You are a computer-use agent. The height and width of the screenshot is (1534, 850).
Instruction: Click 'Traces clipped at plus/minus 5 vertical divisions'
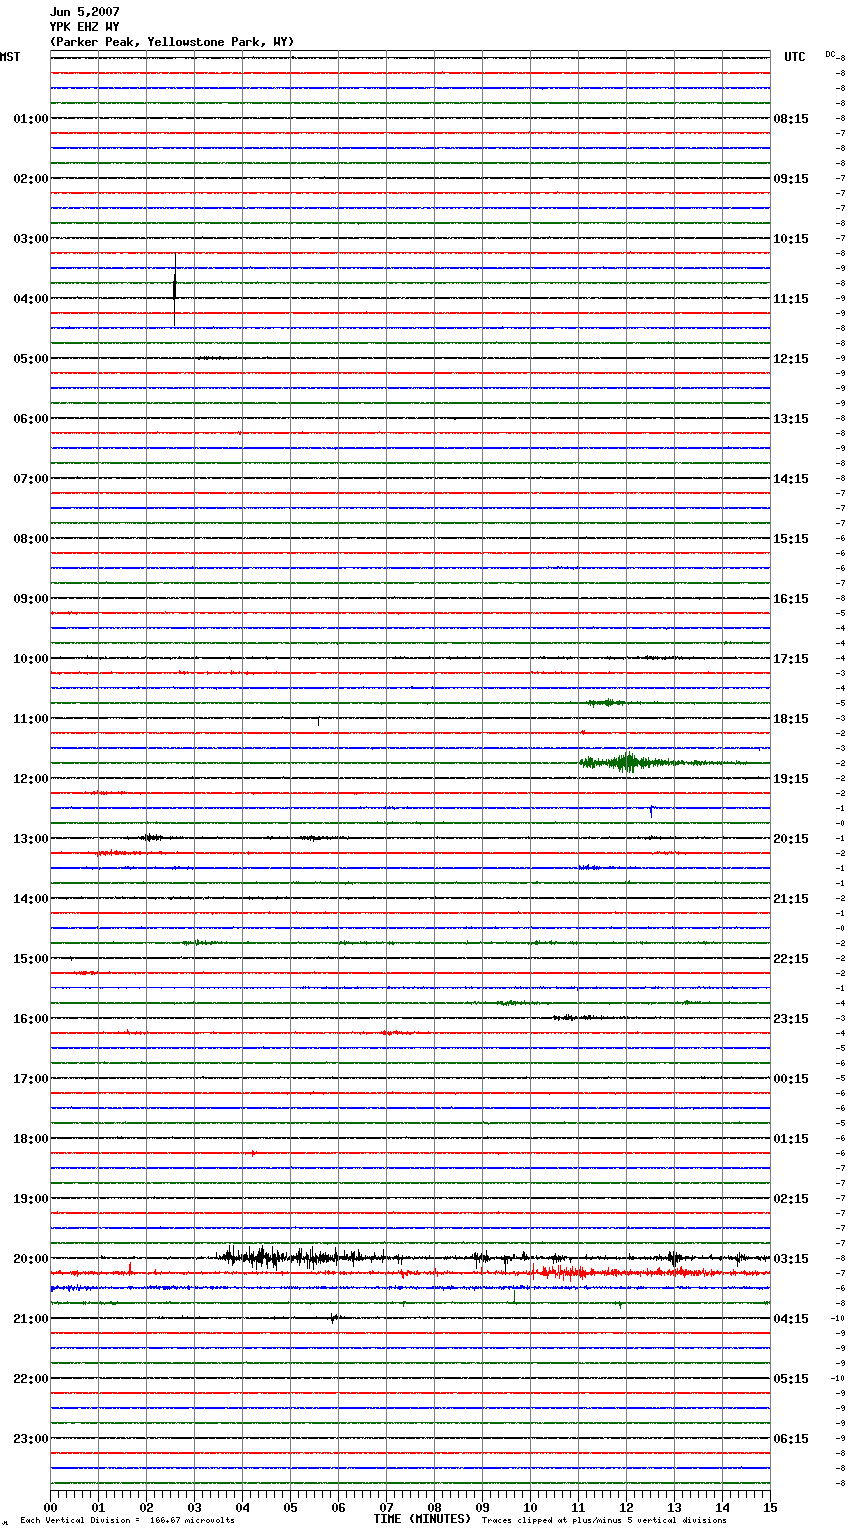pos(604,1521)
